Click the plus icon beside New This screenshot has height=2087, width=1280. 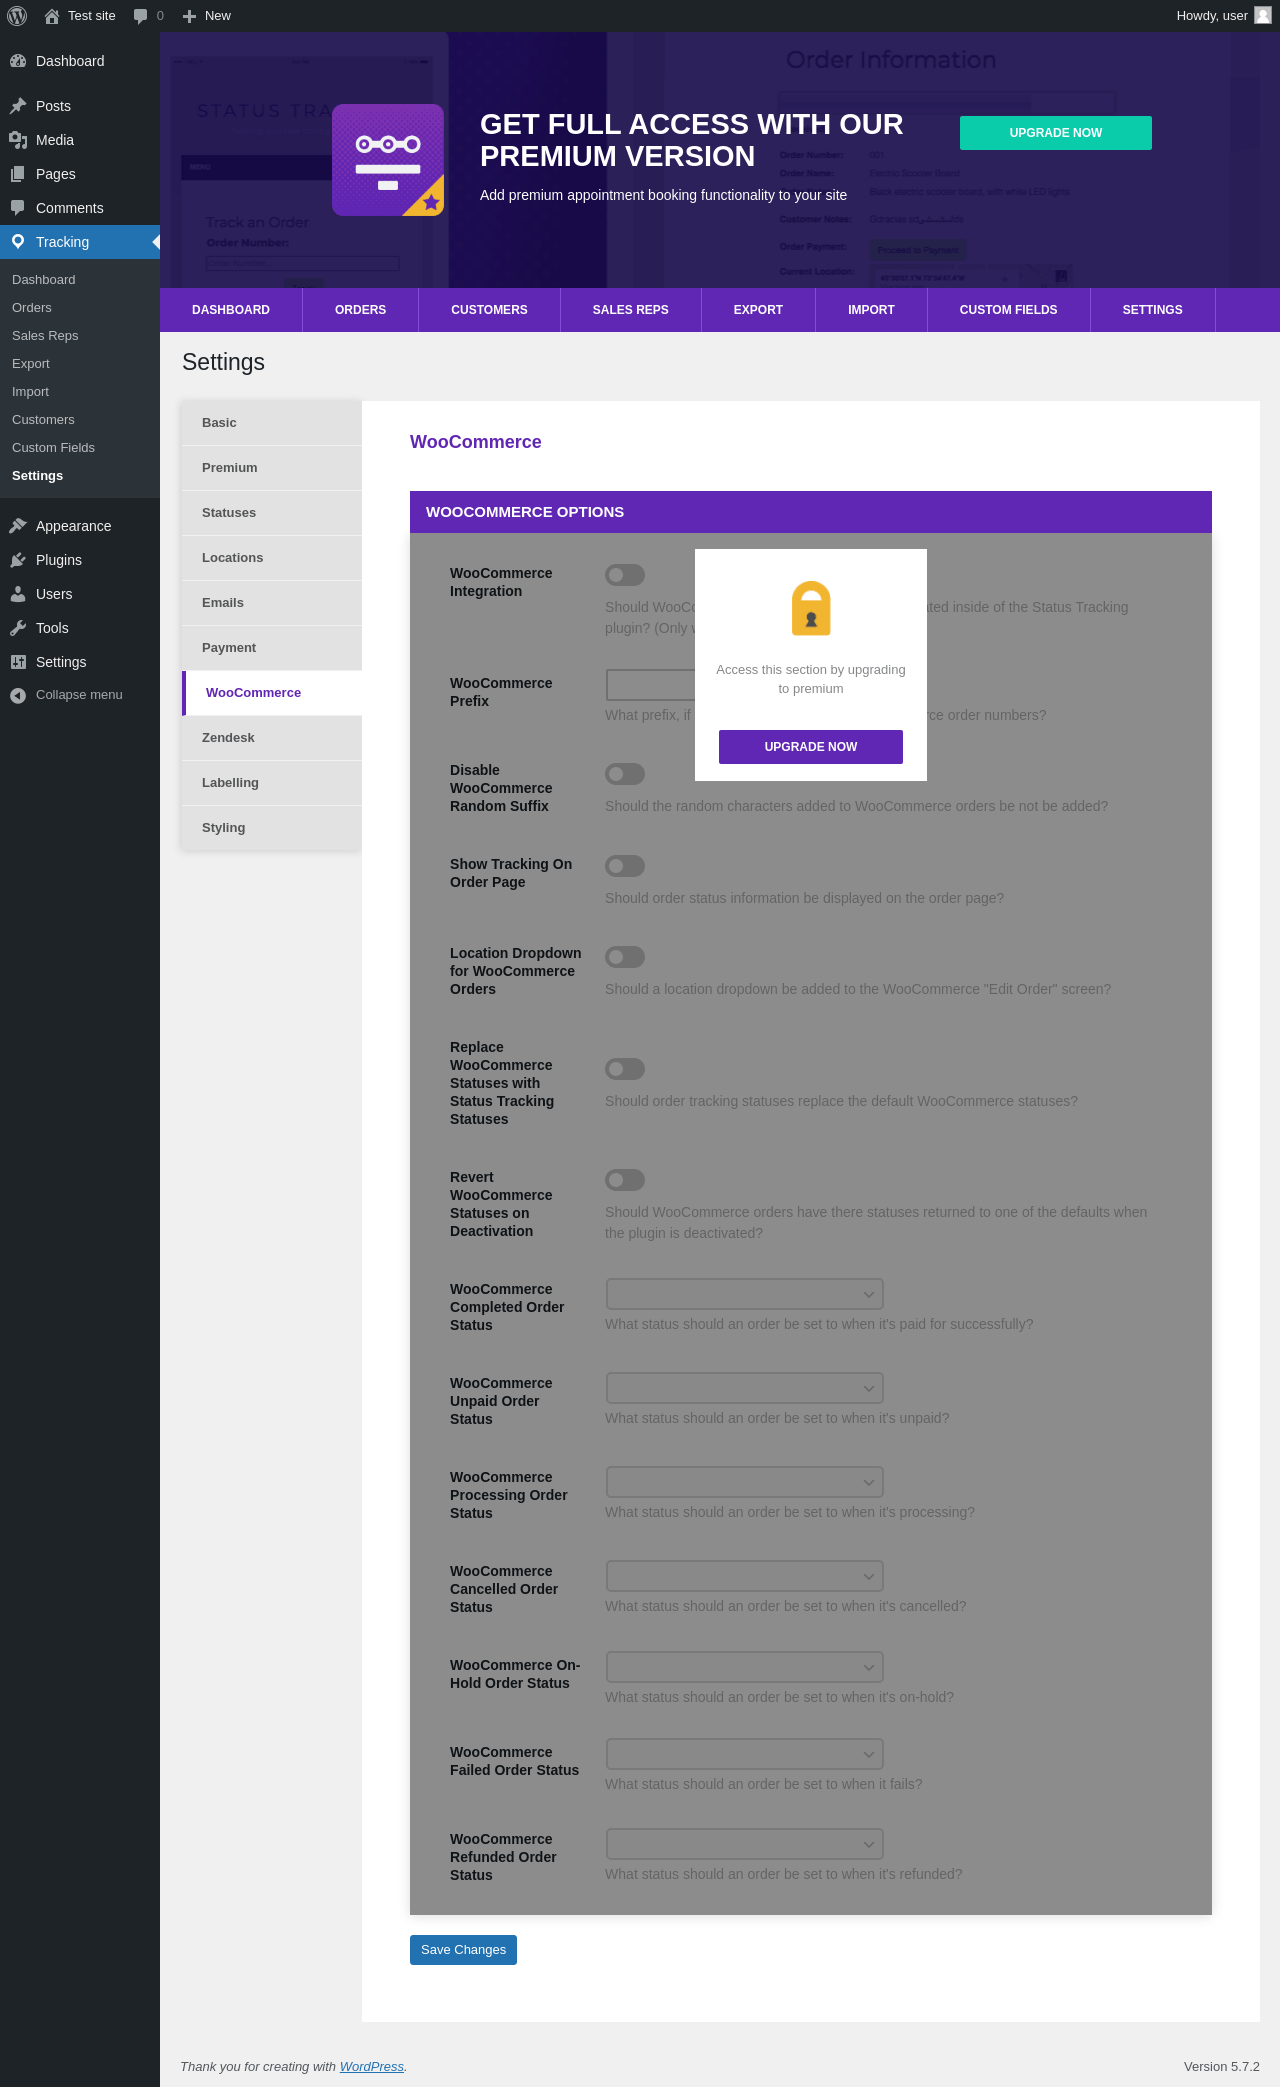[189, 16]
